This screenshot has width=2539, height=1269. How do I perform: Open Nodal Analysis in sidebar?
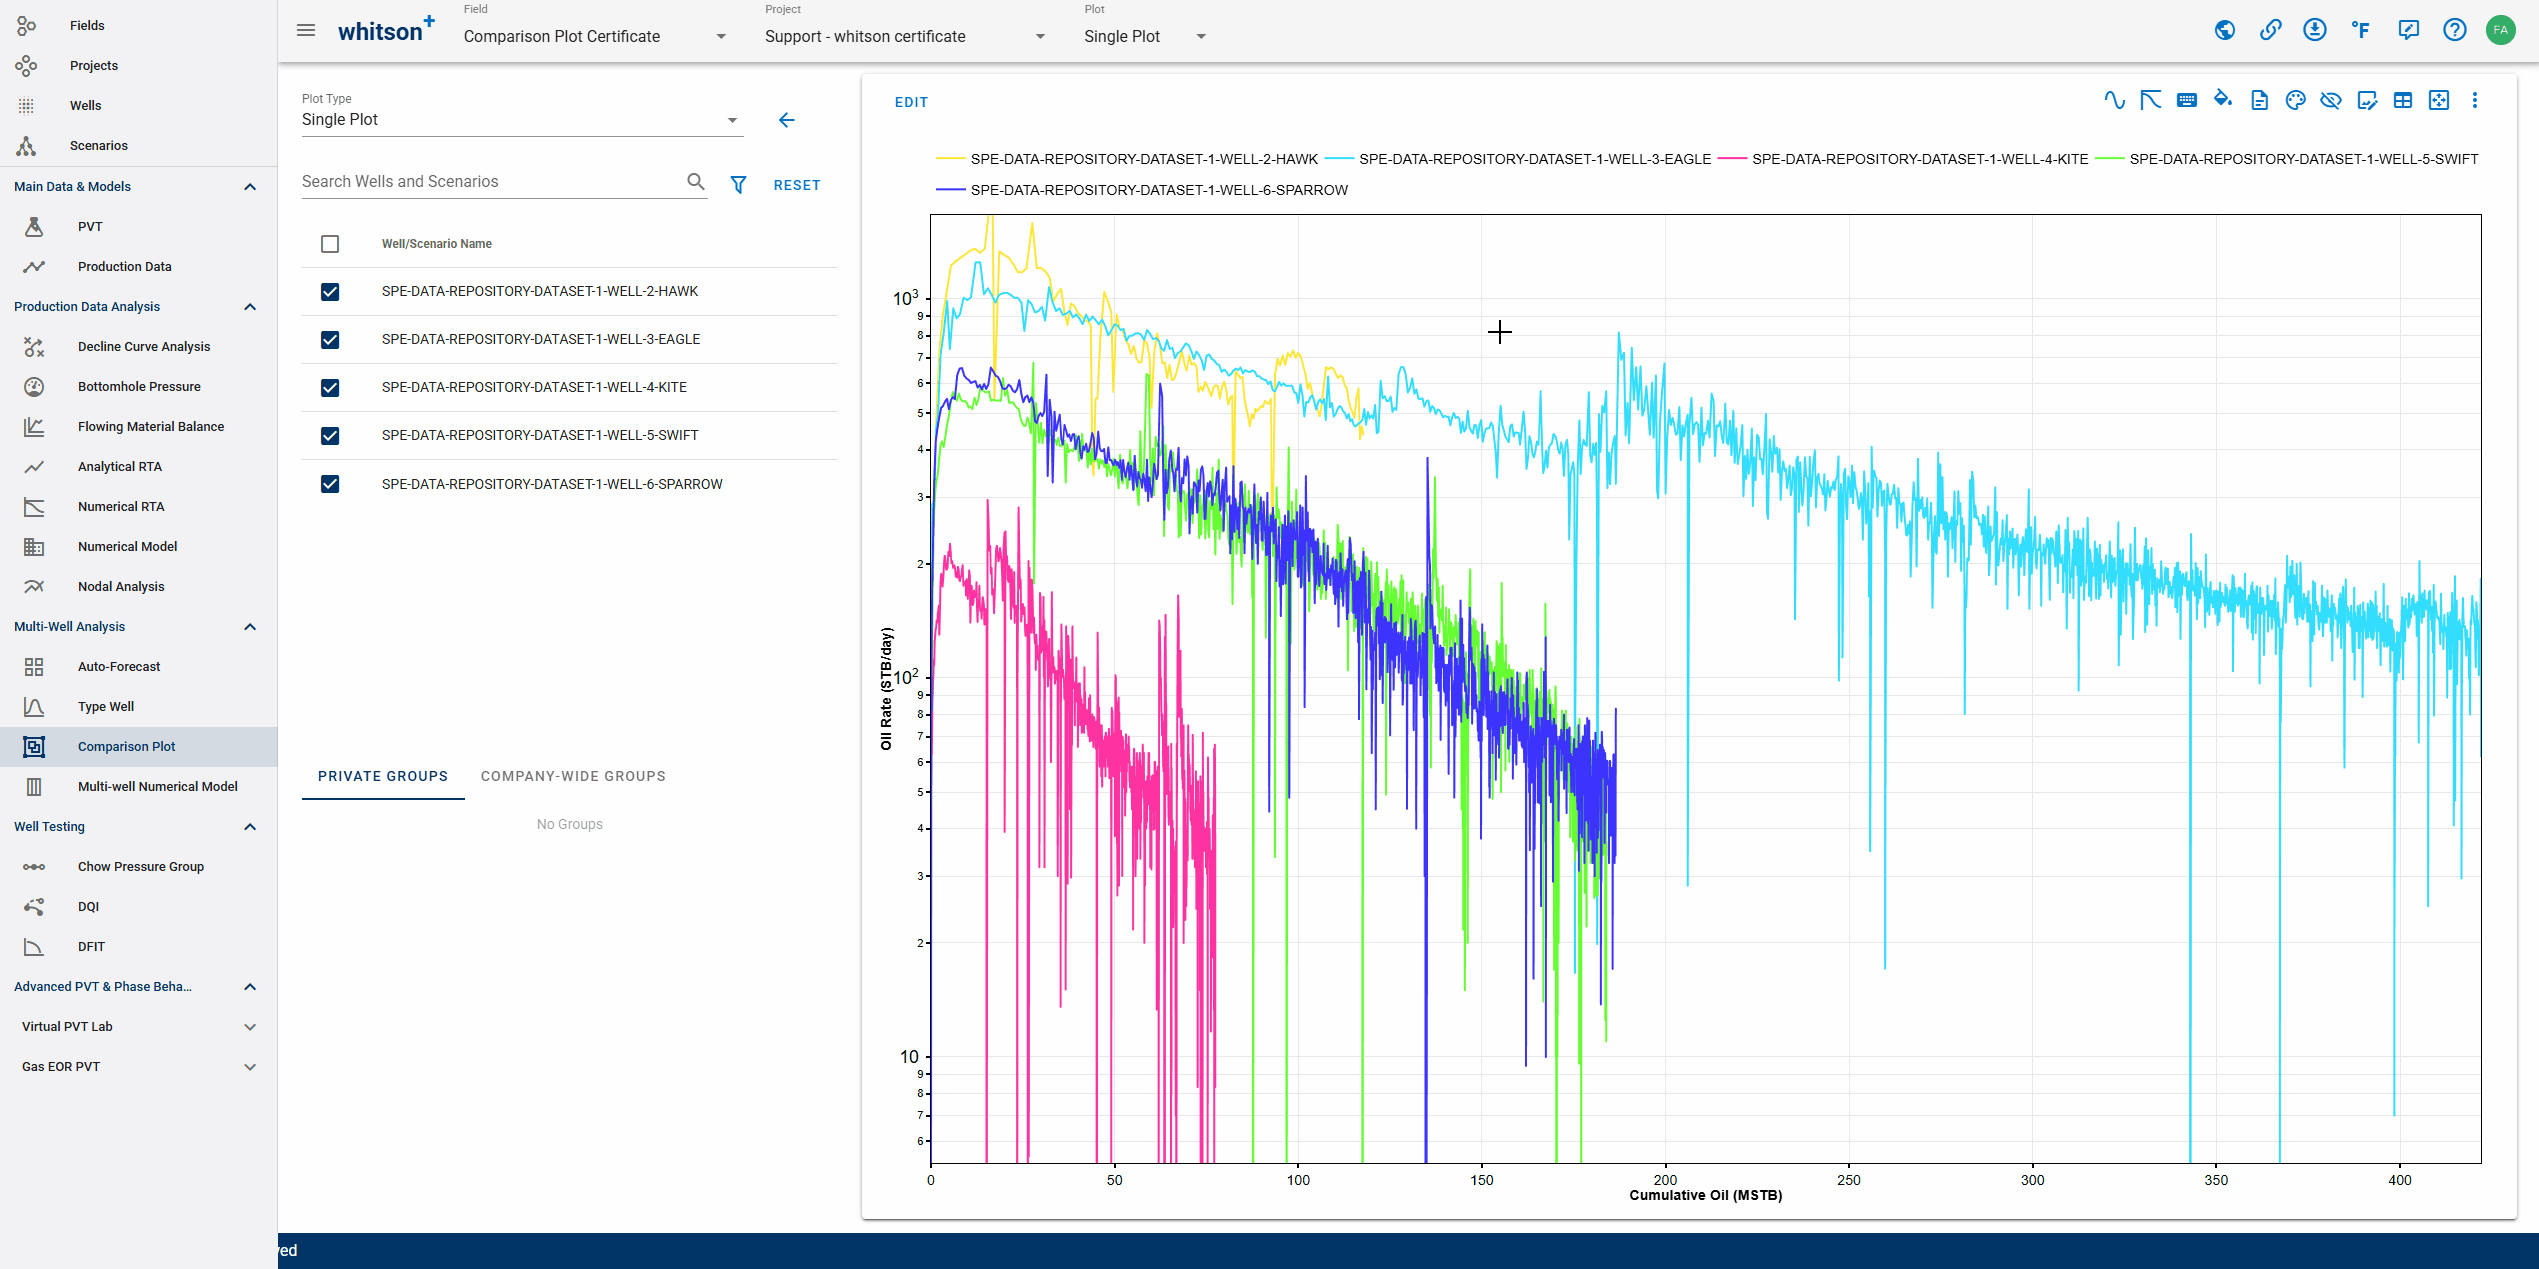click(138, 586)
